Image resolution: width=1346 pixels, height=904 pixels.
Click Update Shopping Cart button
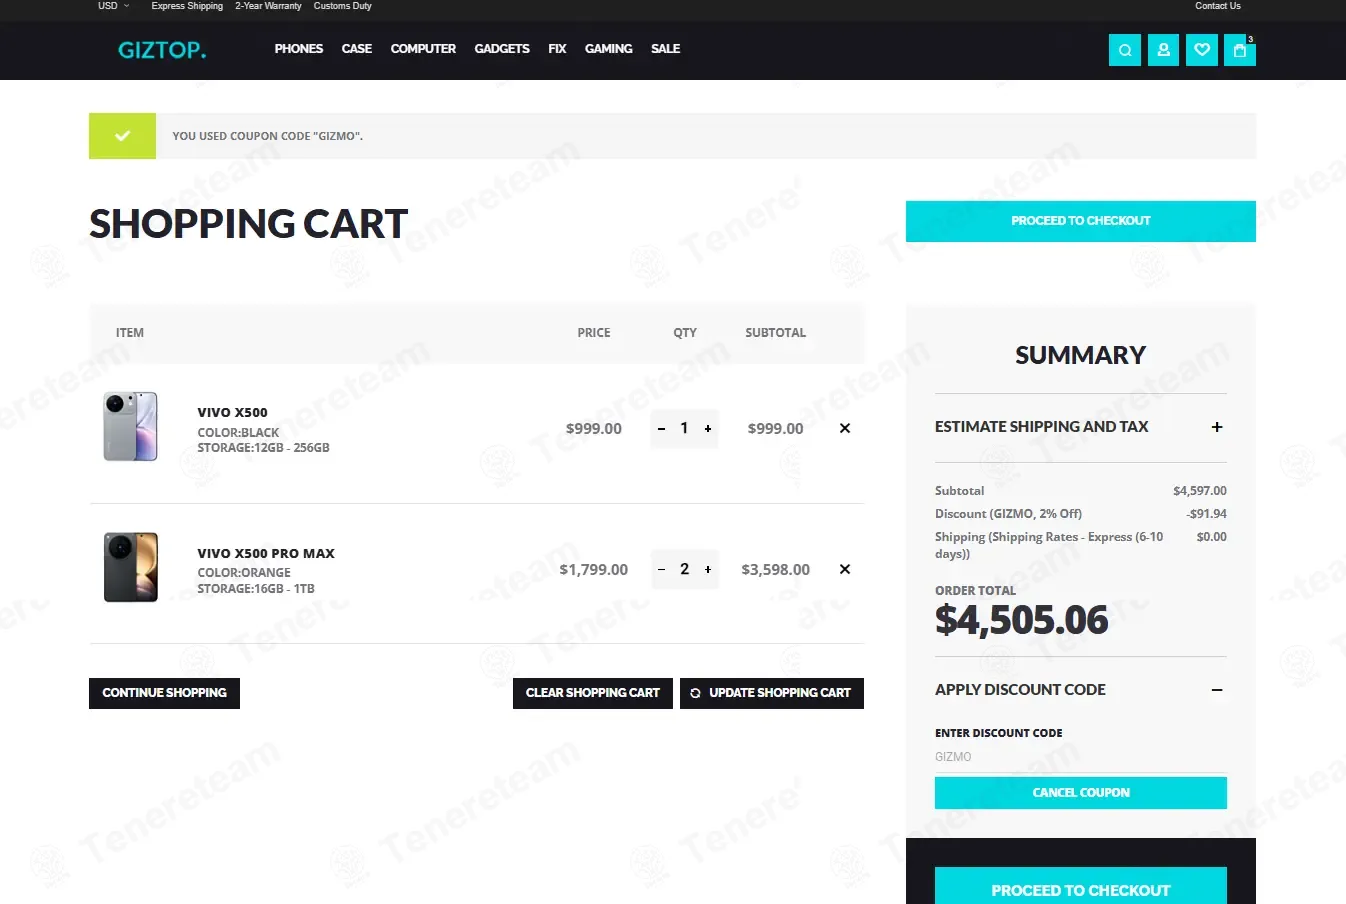(x=772, y=693)
